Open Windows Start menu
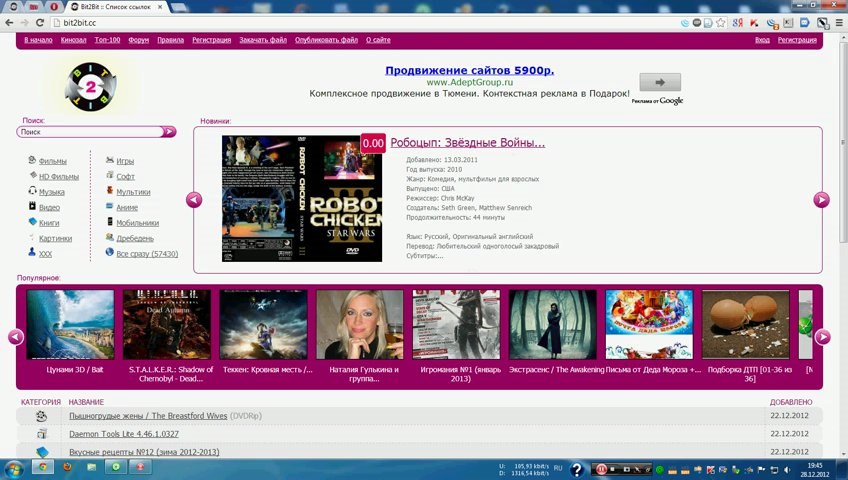 pyautogui.click(x=16, y=467)
